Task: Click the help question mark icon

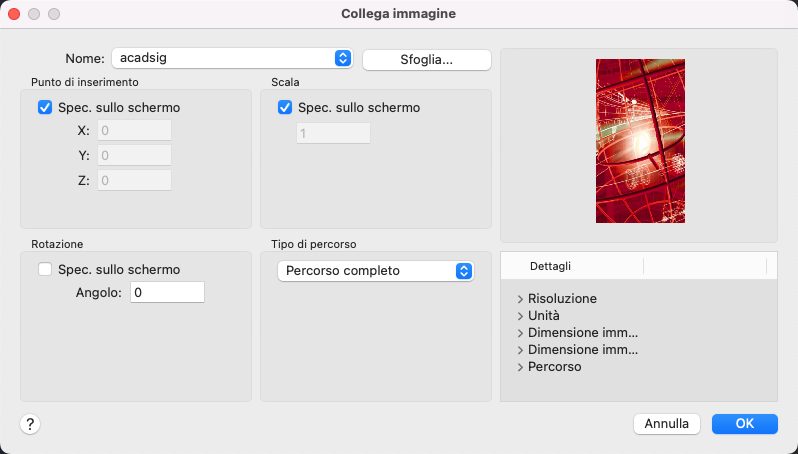Action: [30, 424]
